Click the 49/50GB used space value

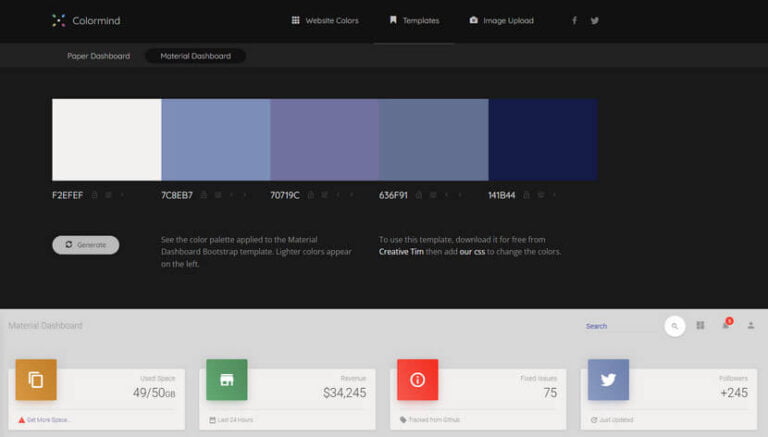(x=154, y=393)
